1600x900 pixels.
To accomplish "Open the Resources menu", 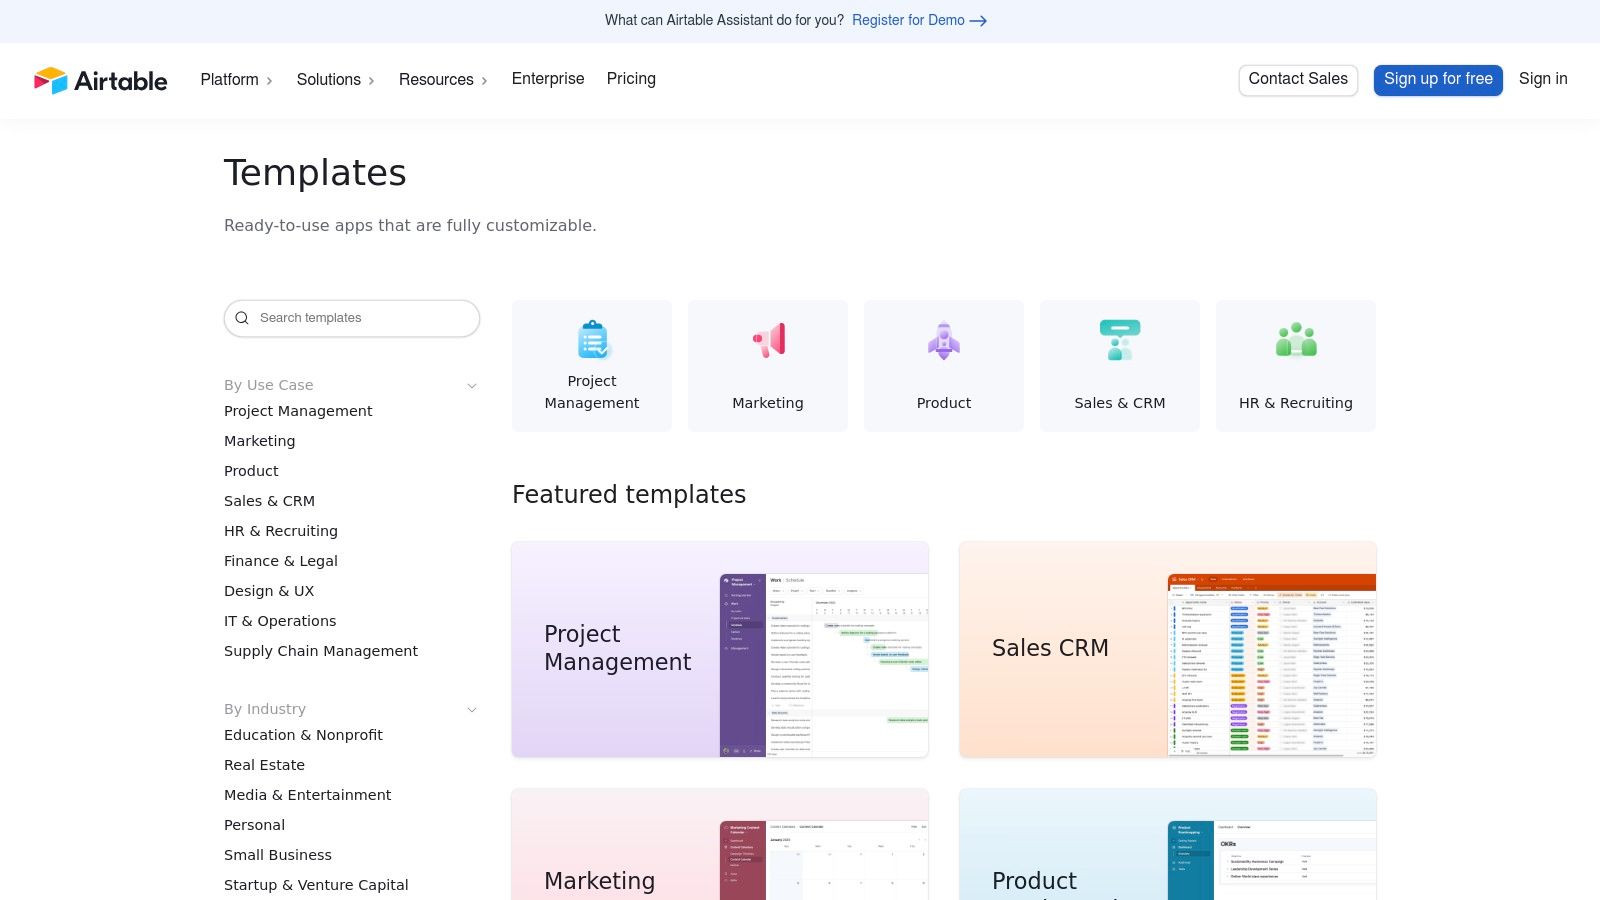I will pos(443,80).
